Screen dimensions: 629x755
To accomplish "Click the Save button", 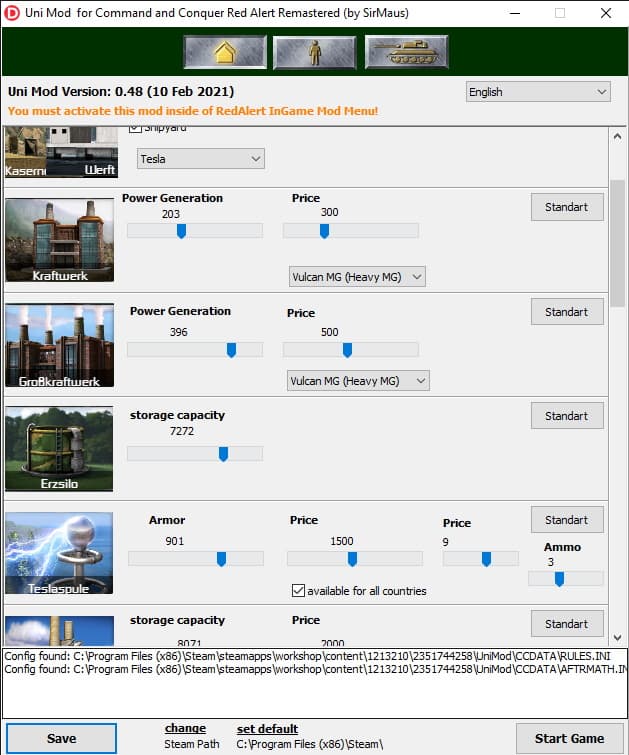I will click(x=62, y=739).
